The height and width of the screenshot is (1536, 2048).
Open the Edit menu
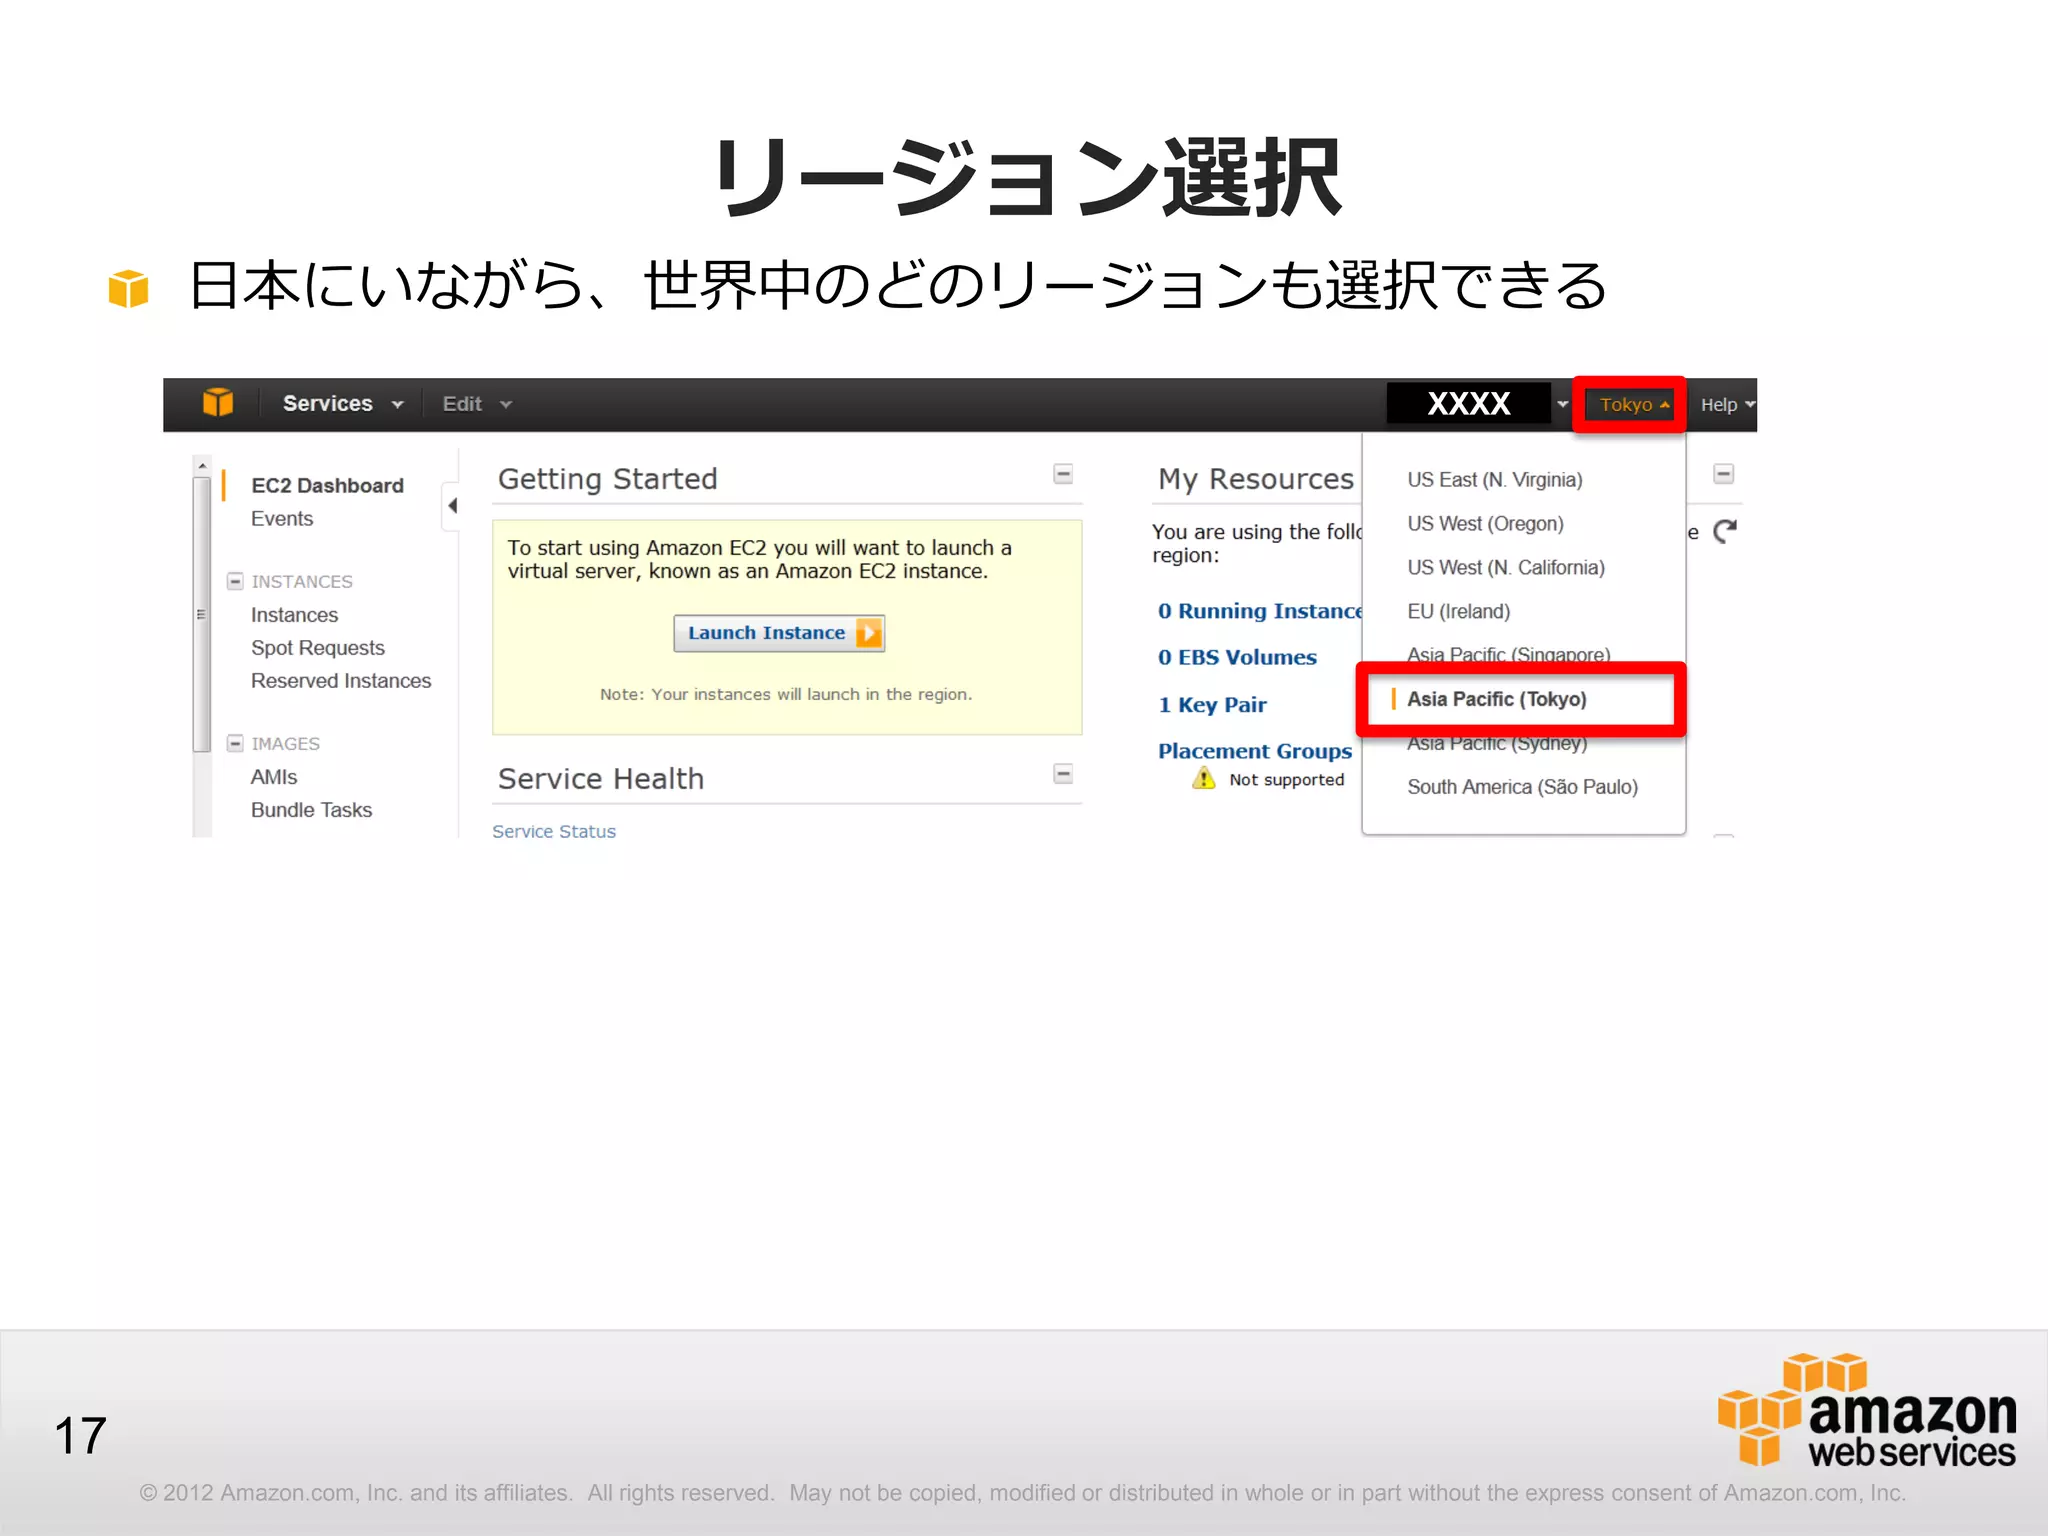click(x=477, y=404)
